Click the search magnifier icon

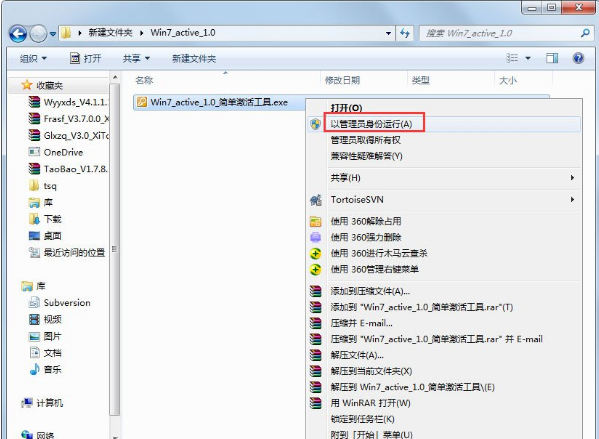tap(585, 33)
